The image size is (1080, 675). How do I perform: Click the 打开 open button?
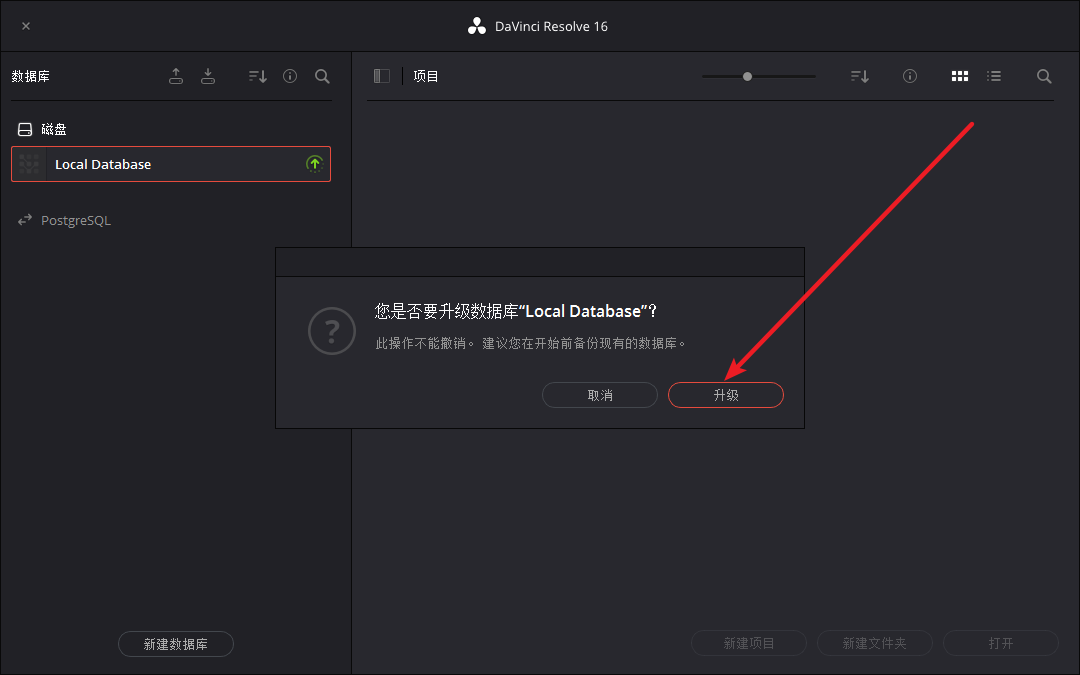click(1001, 643)
